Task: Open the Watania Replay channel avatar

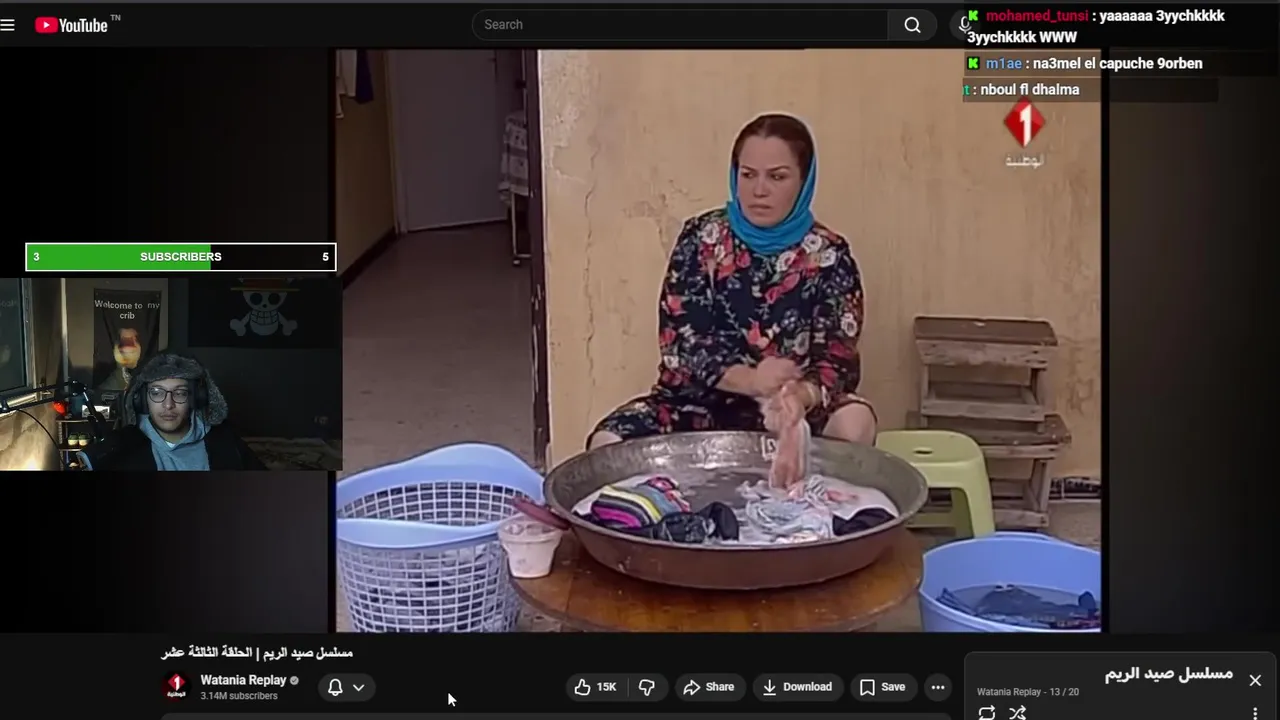Action: pyautogui.click(x=177, y=687)
